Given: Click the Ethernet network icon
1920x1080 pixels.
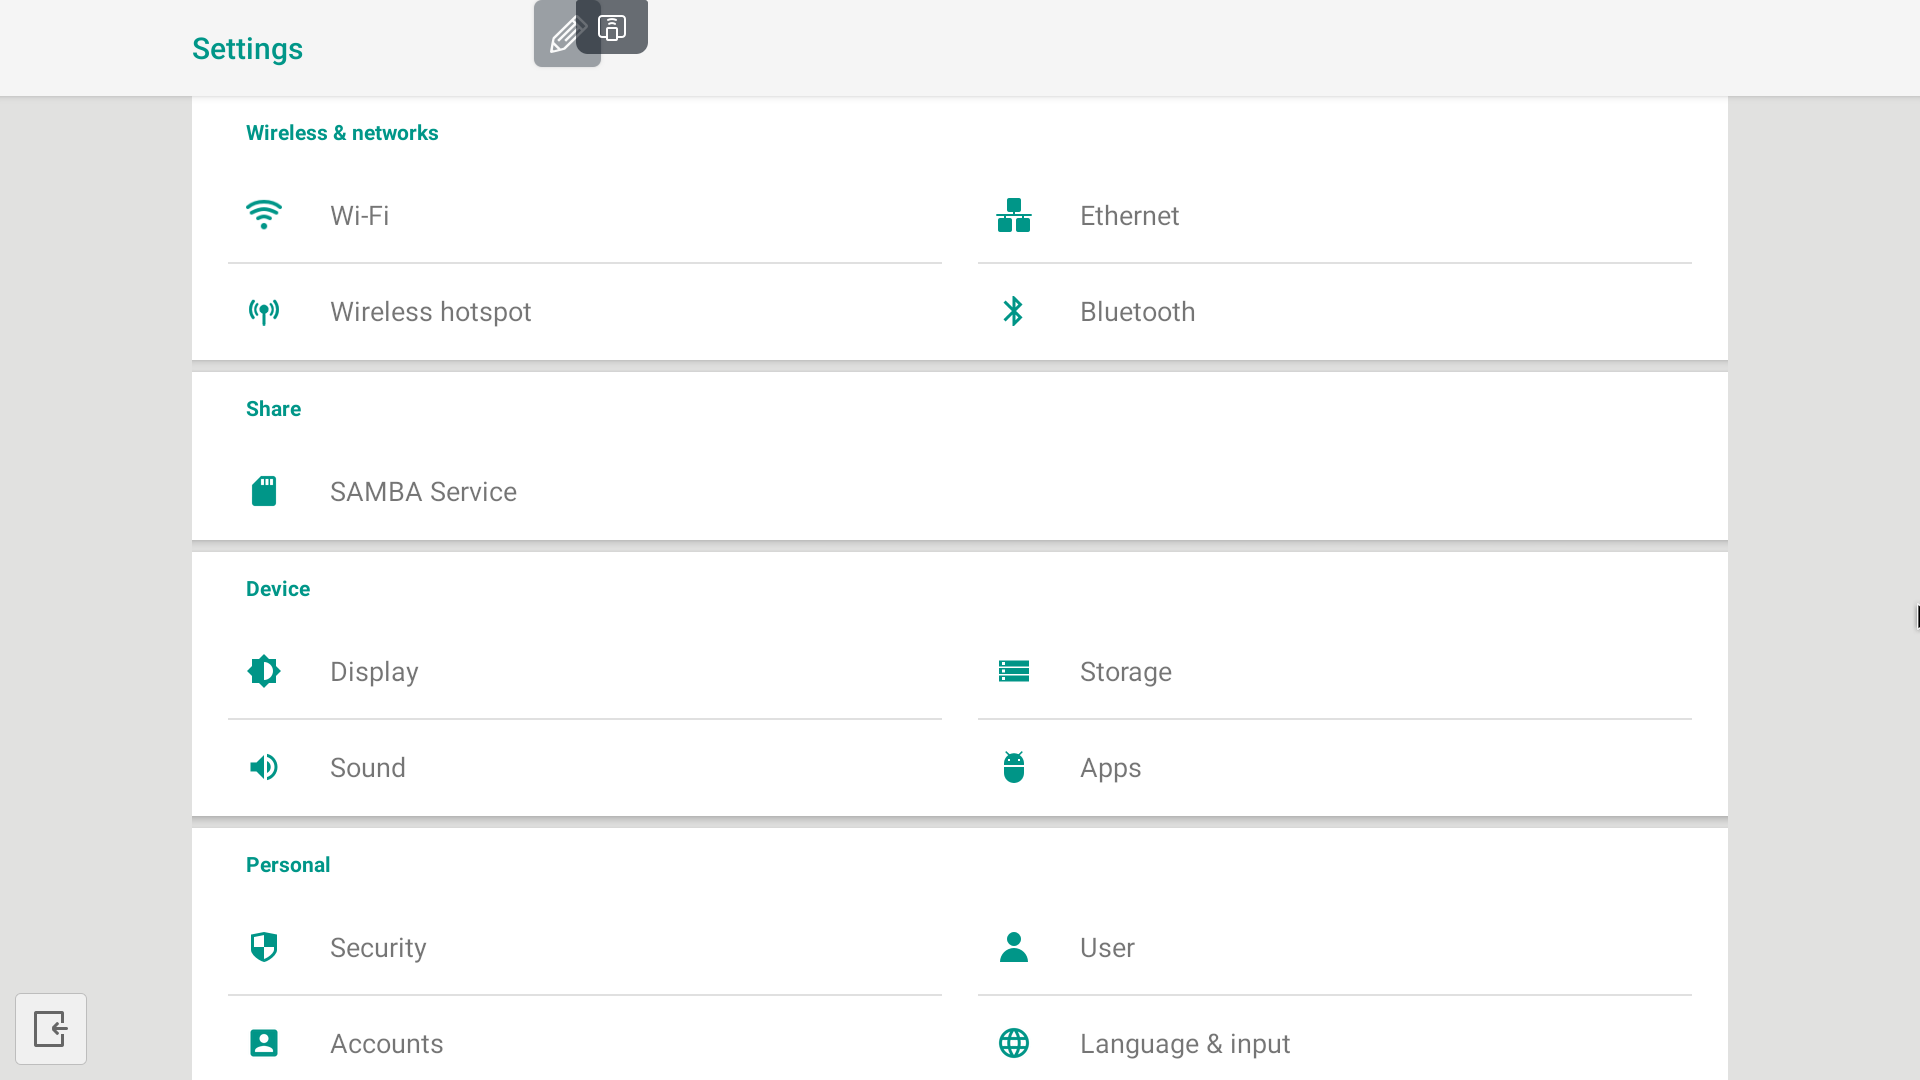Looking at the screenshot, I should pos(1014,215).
